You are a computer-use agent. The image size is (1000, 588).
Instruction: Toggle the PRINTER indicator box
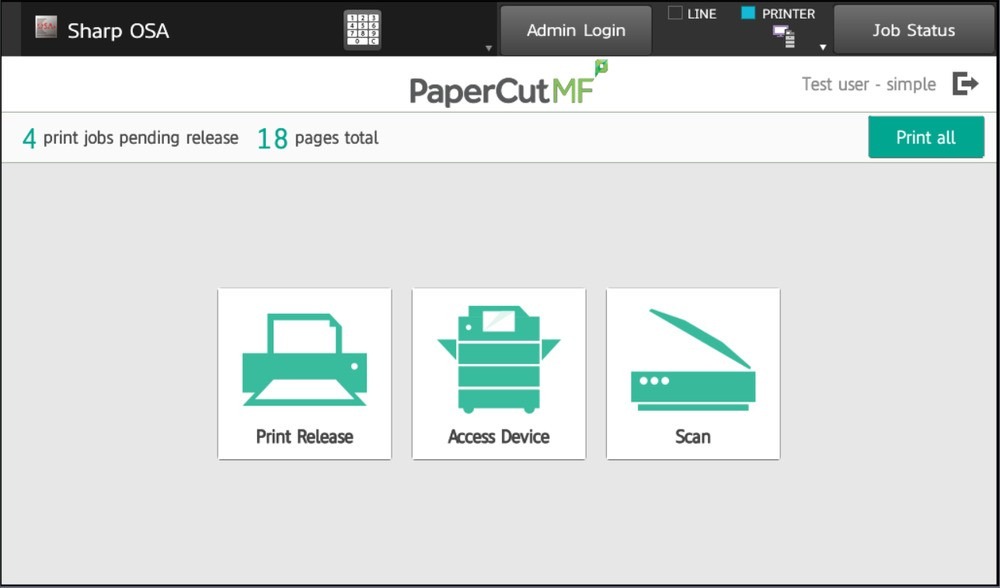tap(748, 14)
